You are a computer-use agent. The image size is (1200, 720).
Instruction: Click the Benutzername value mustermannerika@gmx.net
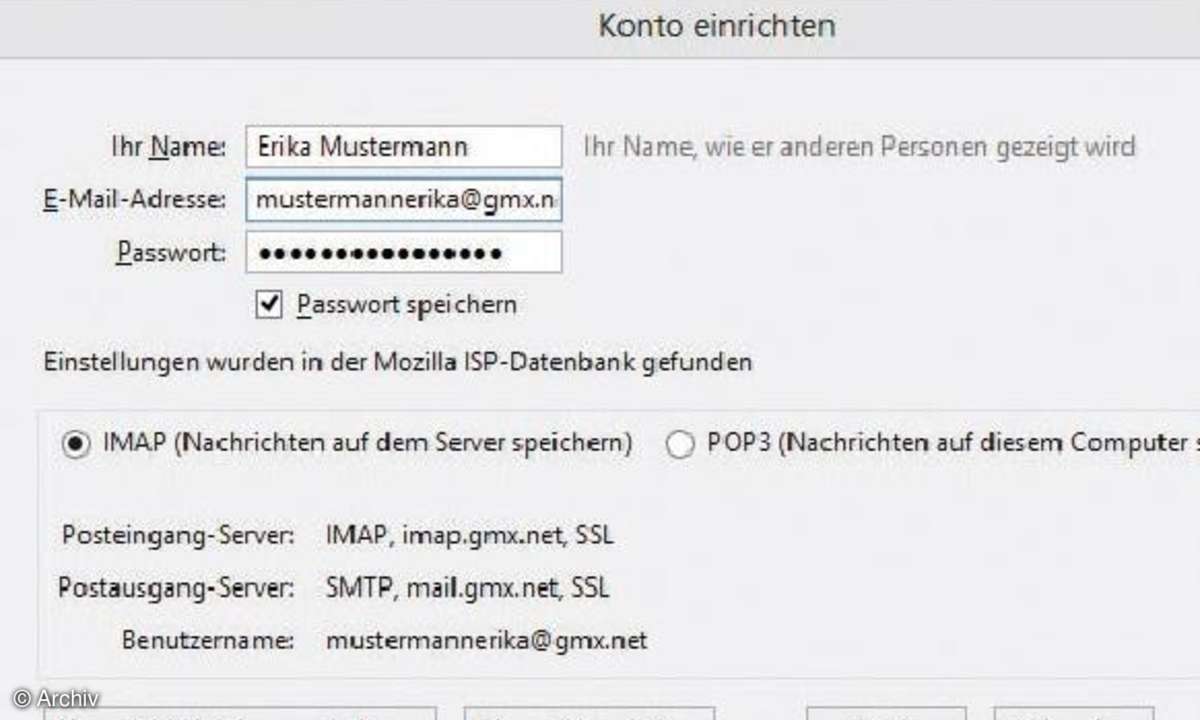(486, 639)
